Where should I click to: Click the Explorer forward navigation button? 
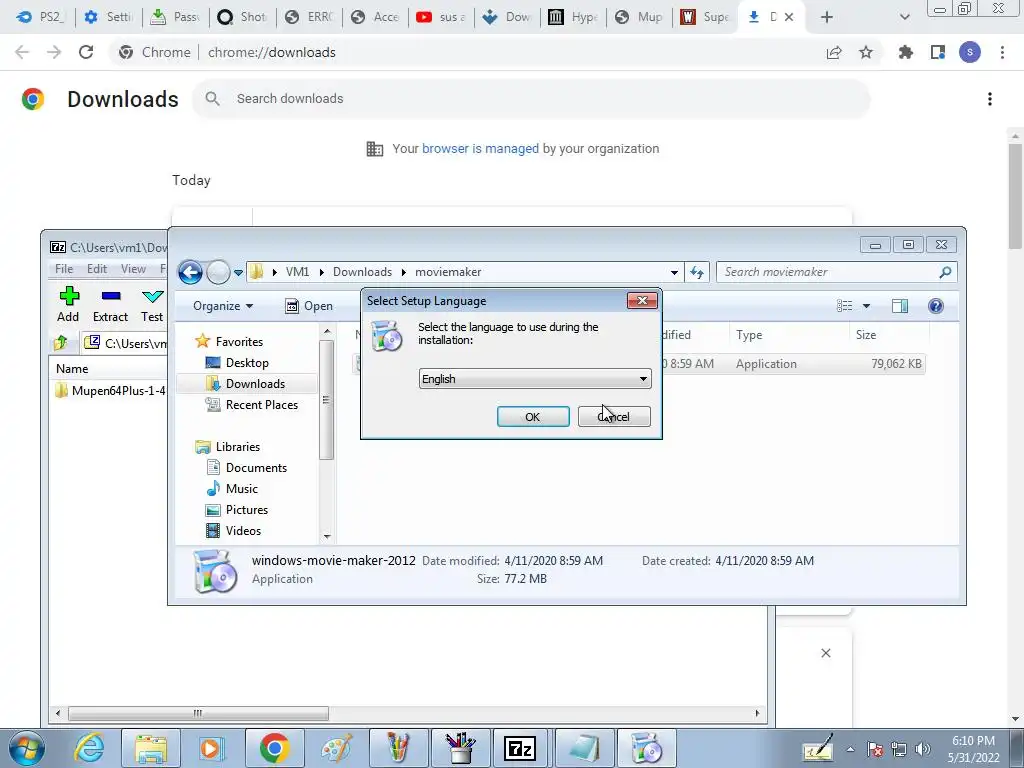point(218,272)
